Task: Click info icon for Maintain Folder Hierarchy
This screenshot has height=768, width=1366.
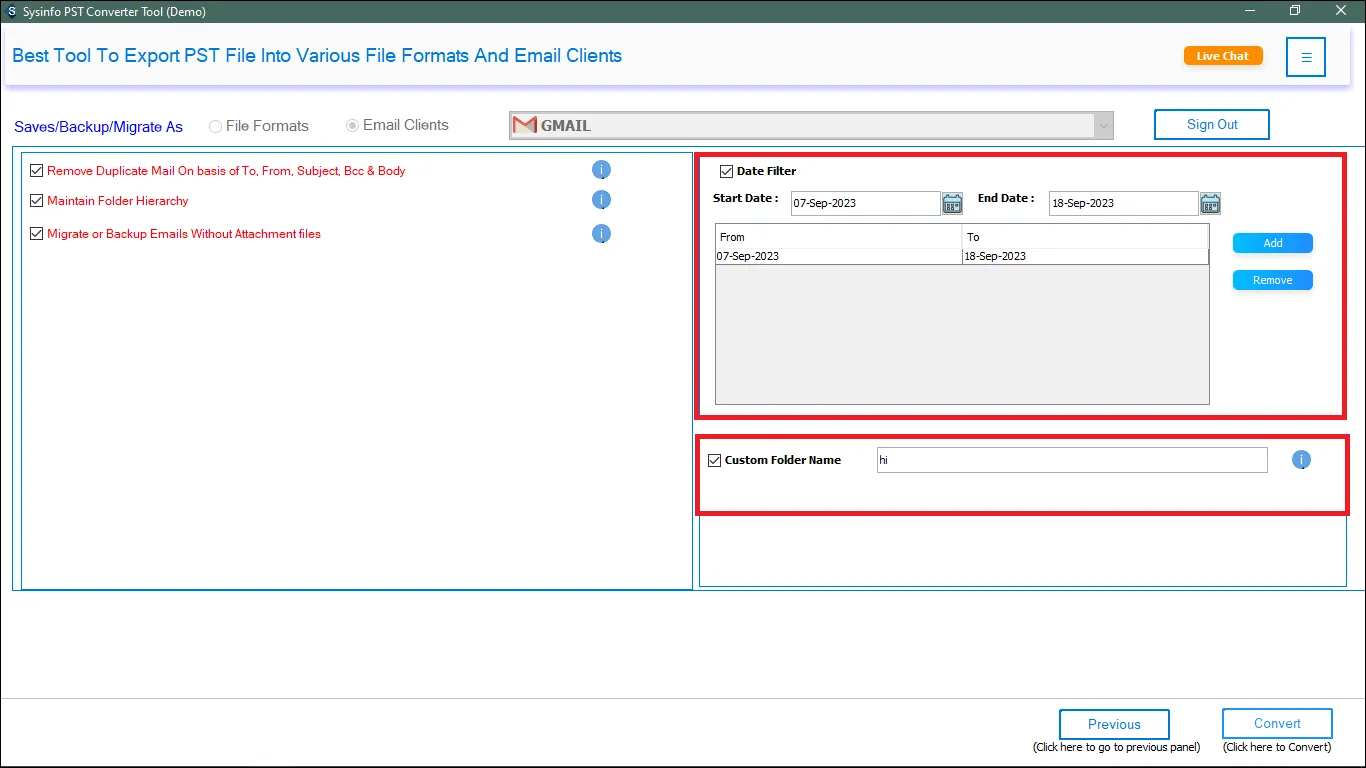Action: 601,200
